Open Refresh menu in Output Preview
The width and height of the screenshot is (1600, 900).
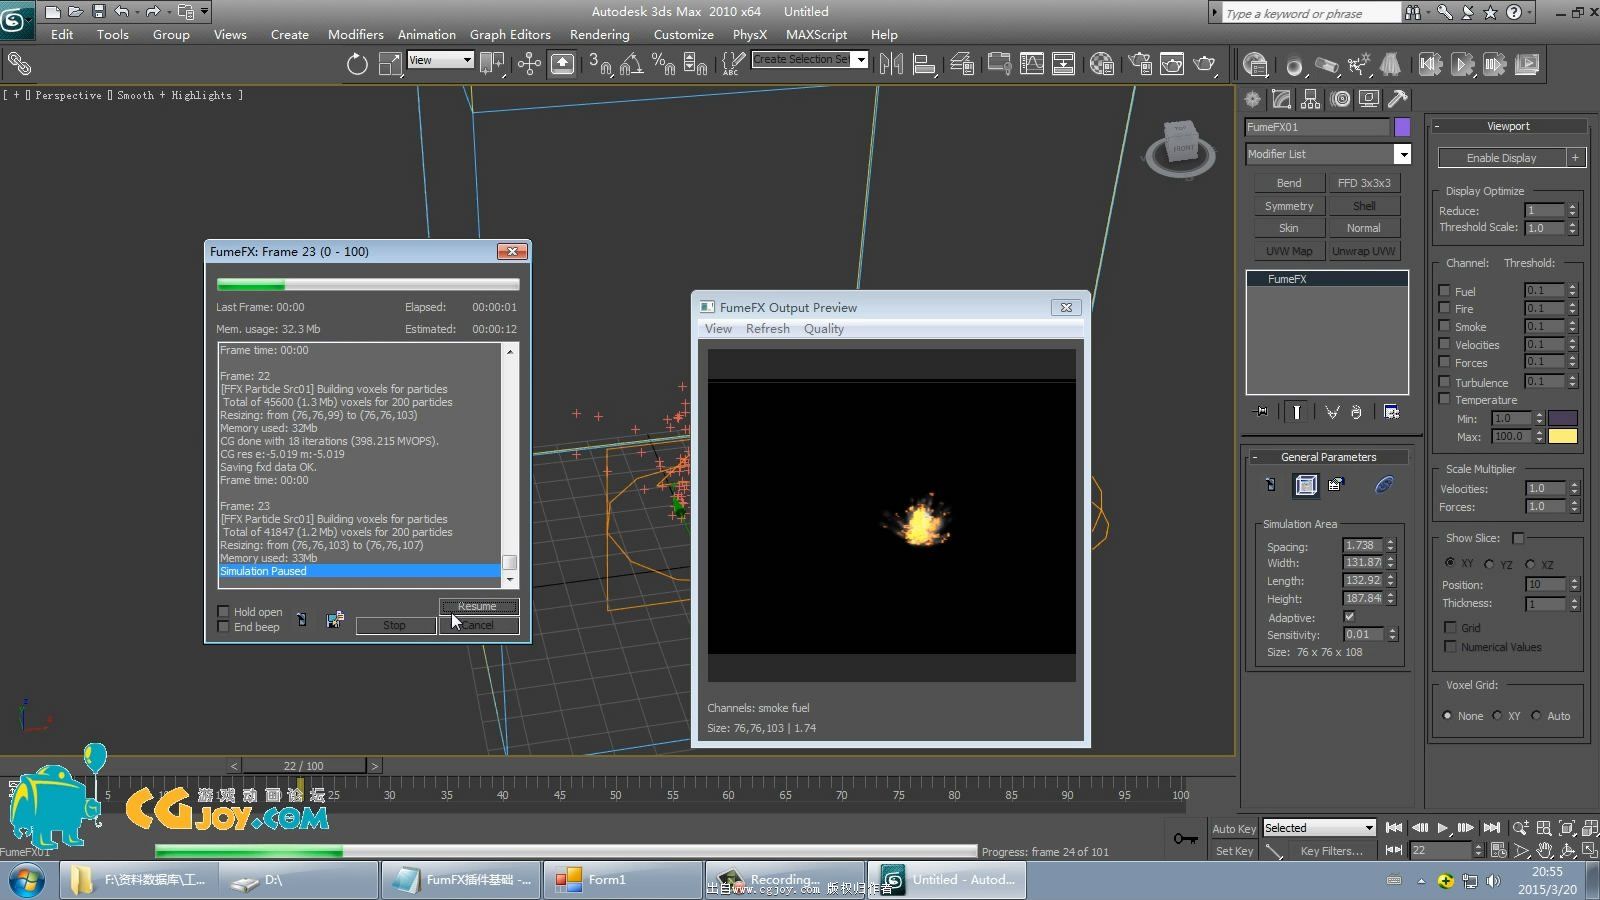(767, 329)
